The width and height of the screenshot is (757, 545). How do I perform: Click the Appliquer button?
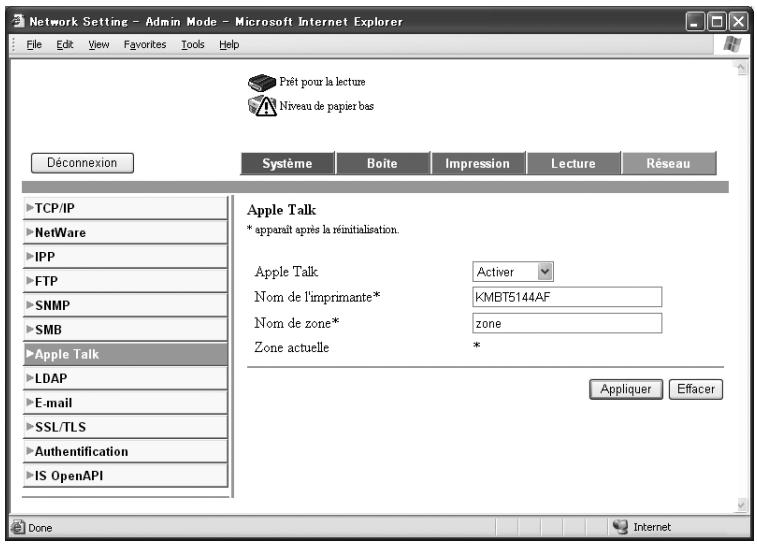(x=626, y=389)
